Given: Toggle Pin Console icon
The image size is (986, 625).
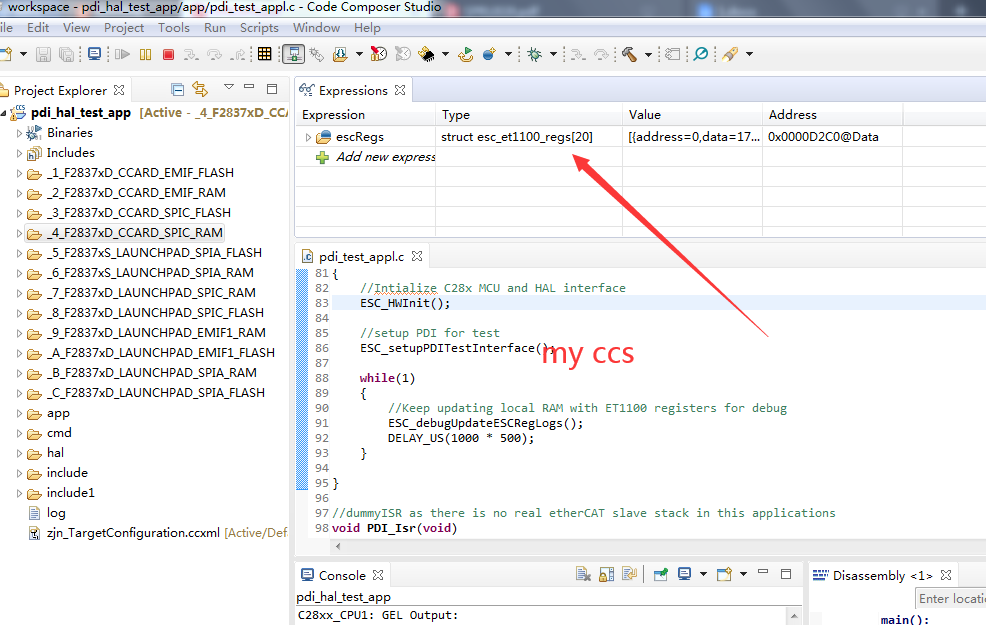Looking at the screenshot, I should point(660,574).
